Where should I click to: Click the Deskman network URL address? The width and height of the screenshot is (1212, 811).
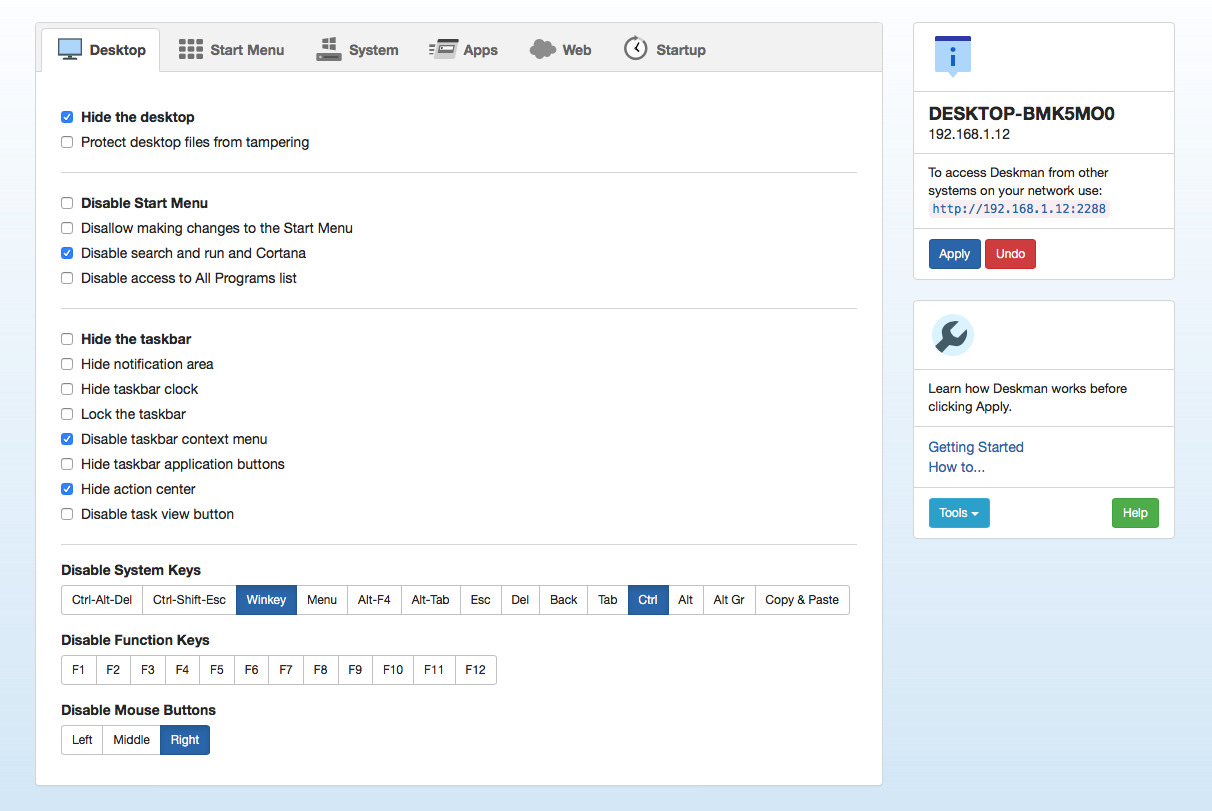point(1019,209)
